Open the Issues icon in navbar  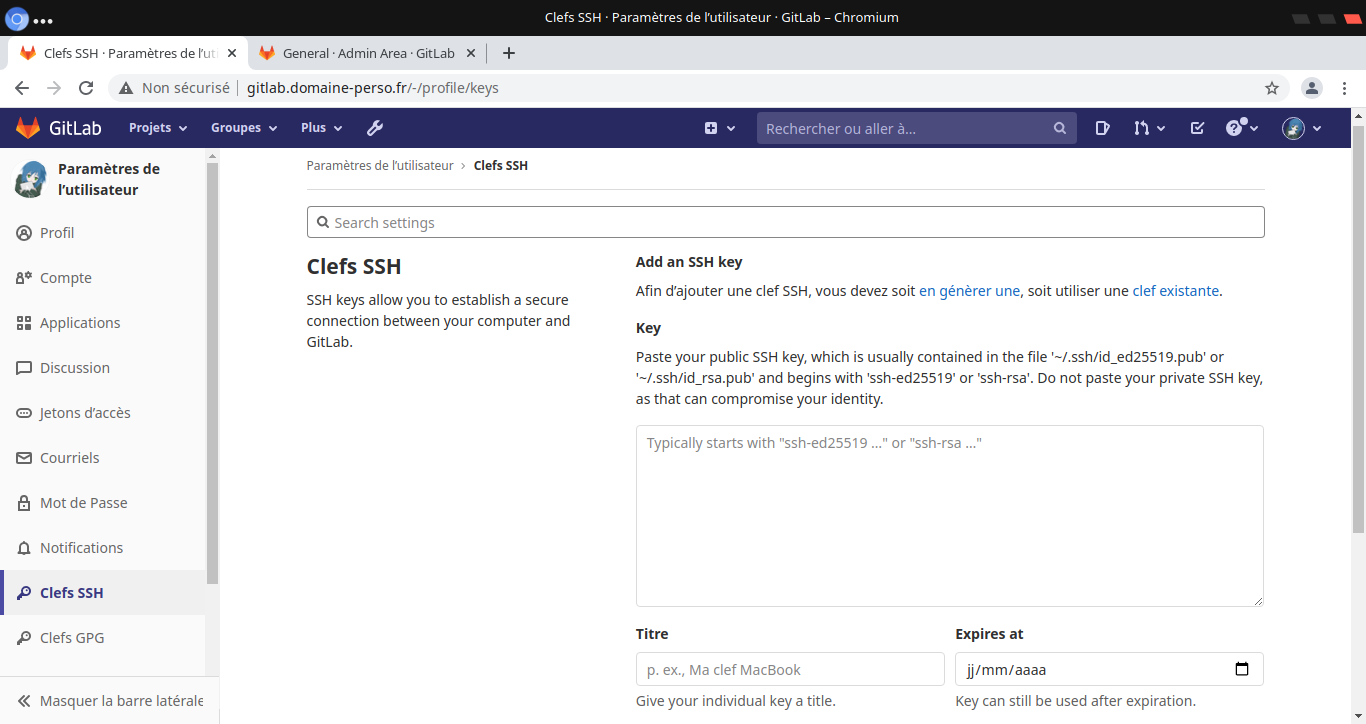point(1102,128)
